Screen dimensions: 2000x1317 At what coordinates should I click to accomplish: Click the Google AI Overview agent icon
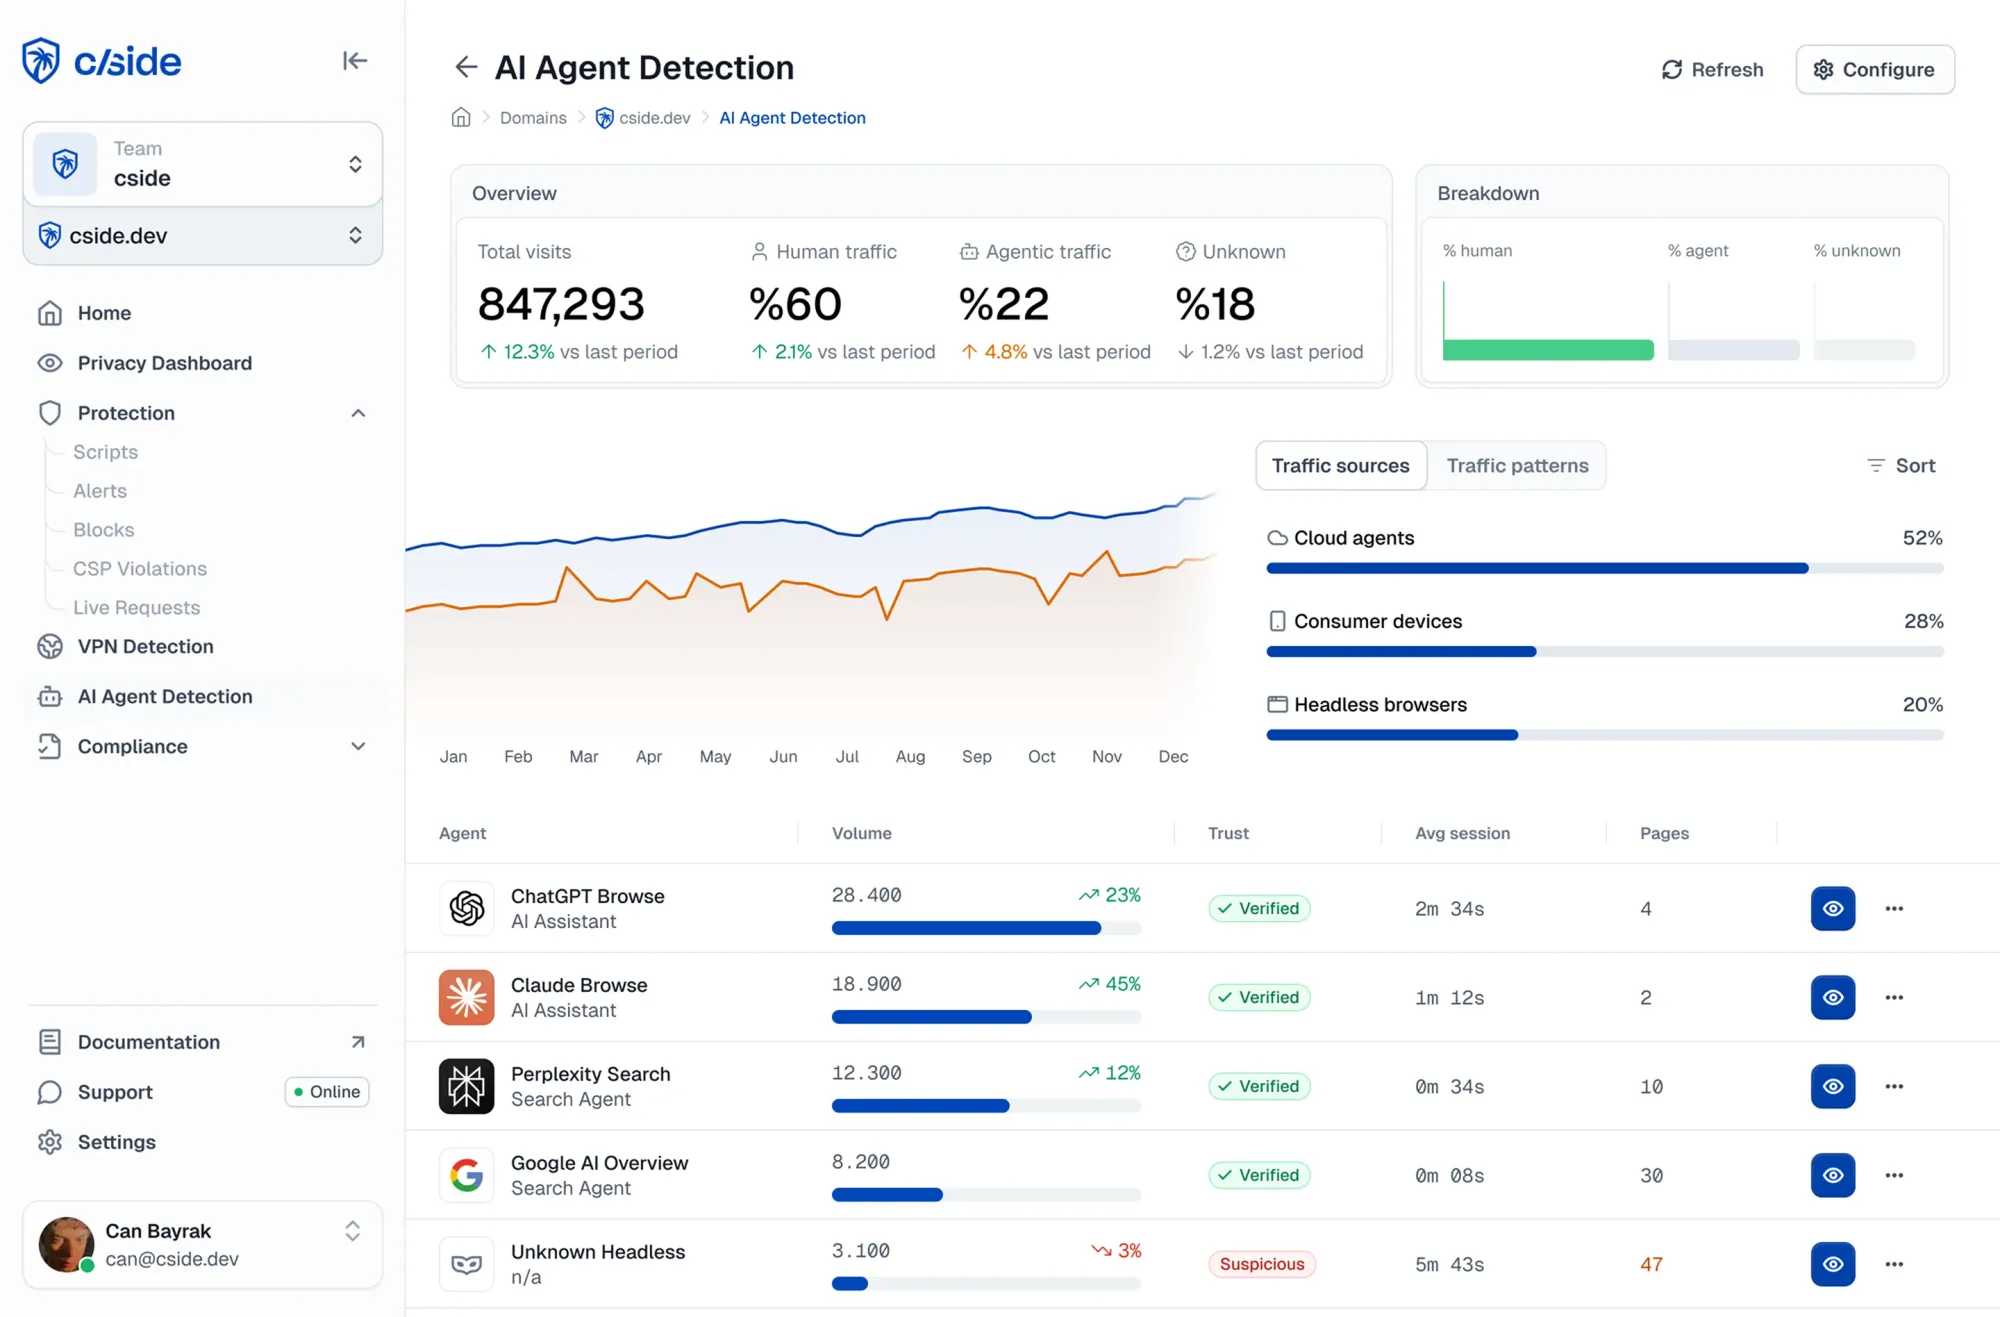[x=466, y=1175]
